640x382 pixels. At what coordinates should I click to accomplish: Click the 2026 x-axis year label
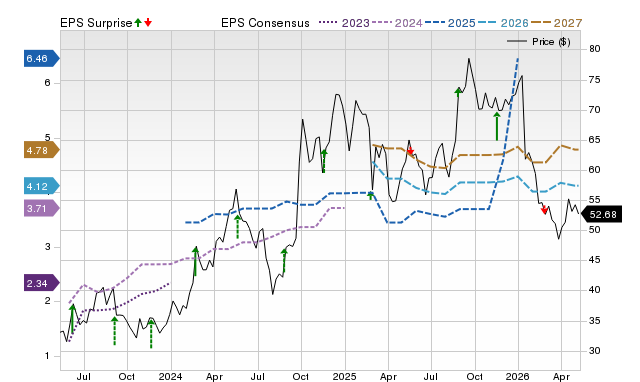(518, 376)
